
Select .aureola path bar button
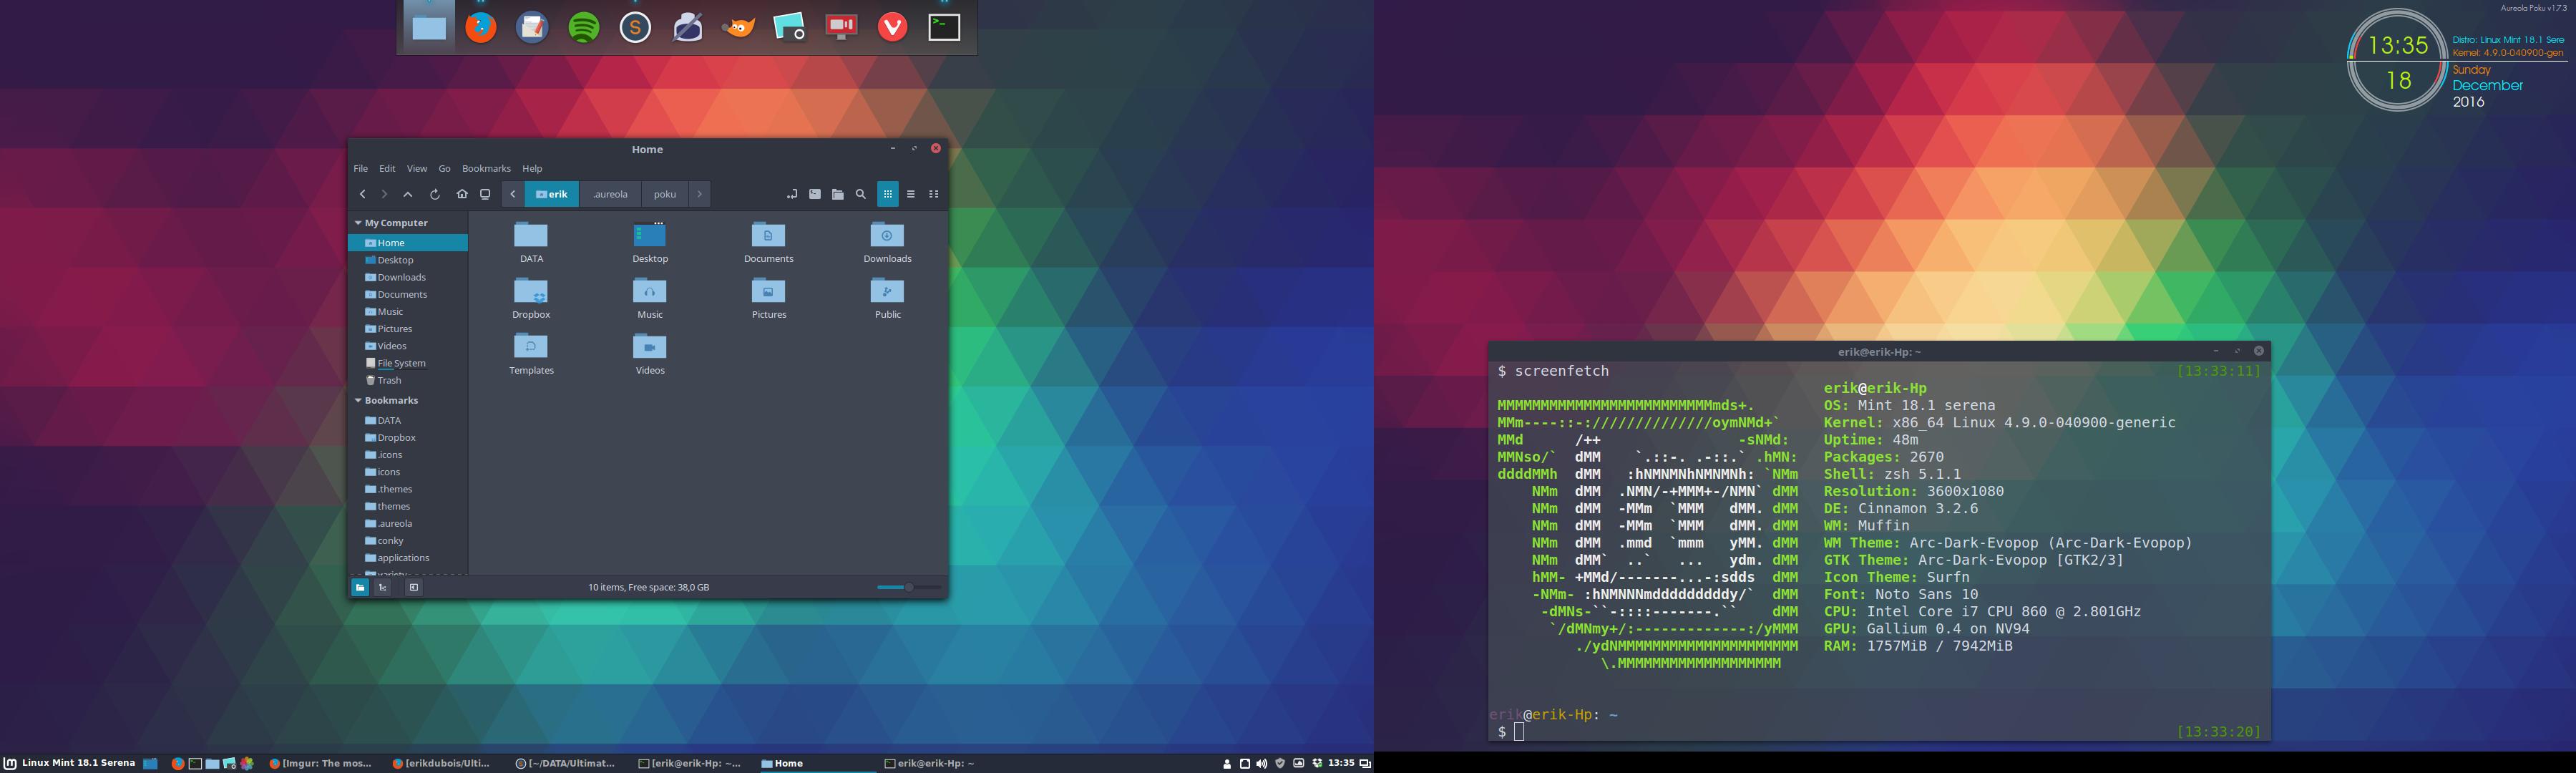click(610, 194)
